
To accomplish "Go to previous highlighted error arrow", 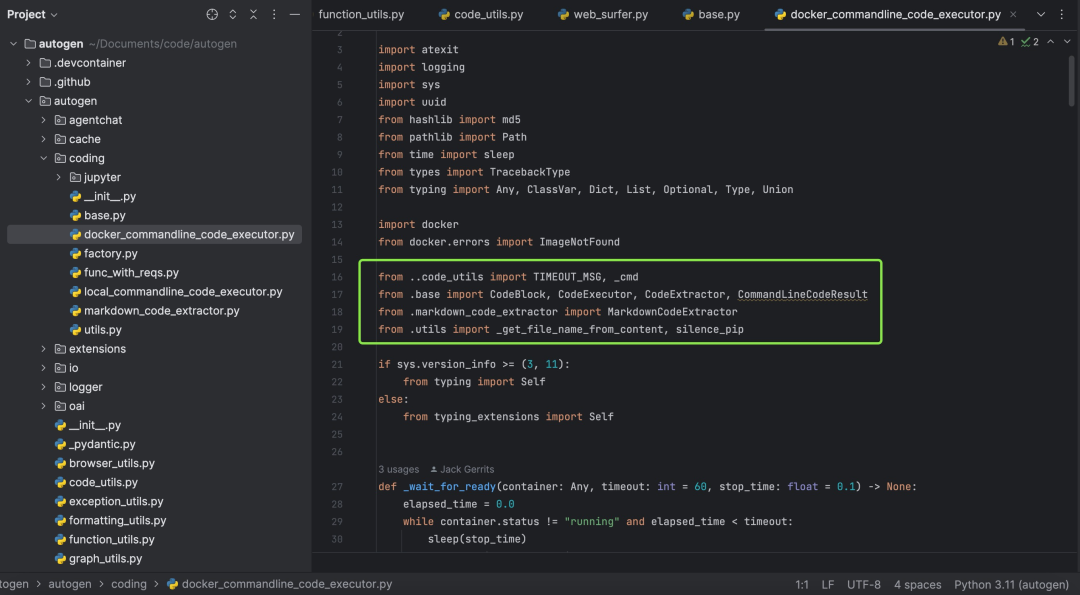I will tap(1051, 42).
